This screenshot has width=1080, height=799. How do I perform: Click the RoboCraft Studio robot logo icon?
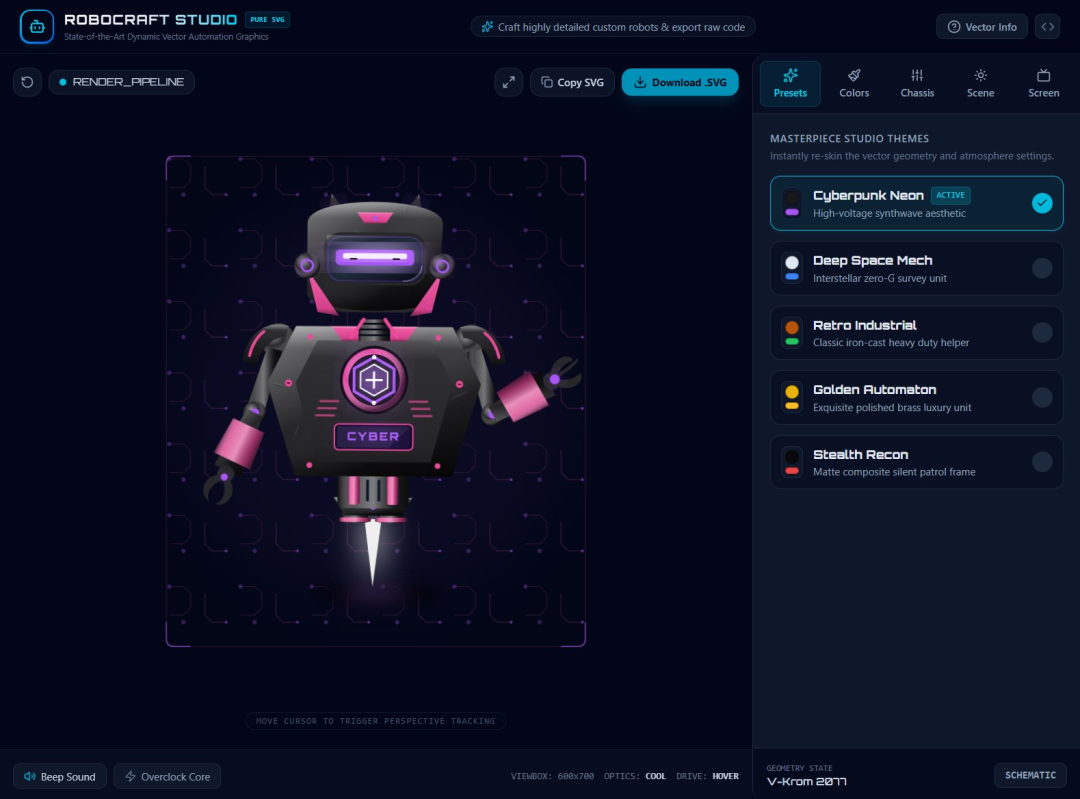[37, 27]
